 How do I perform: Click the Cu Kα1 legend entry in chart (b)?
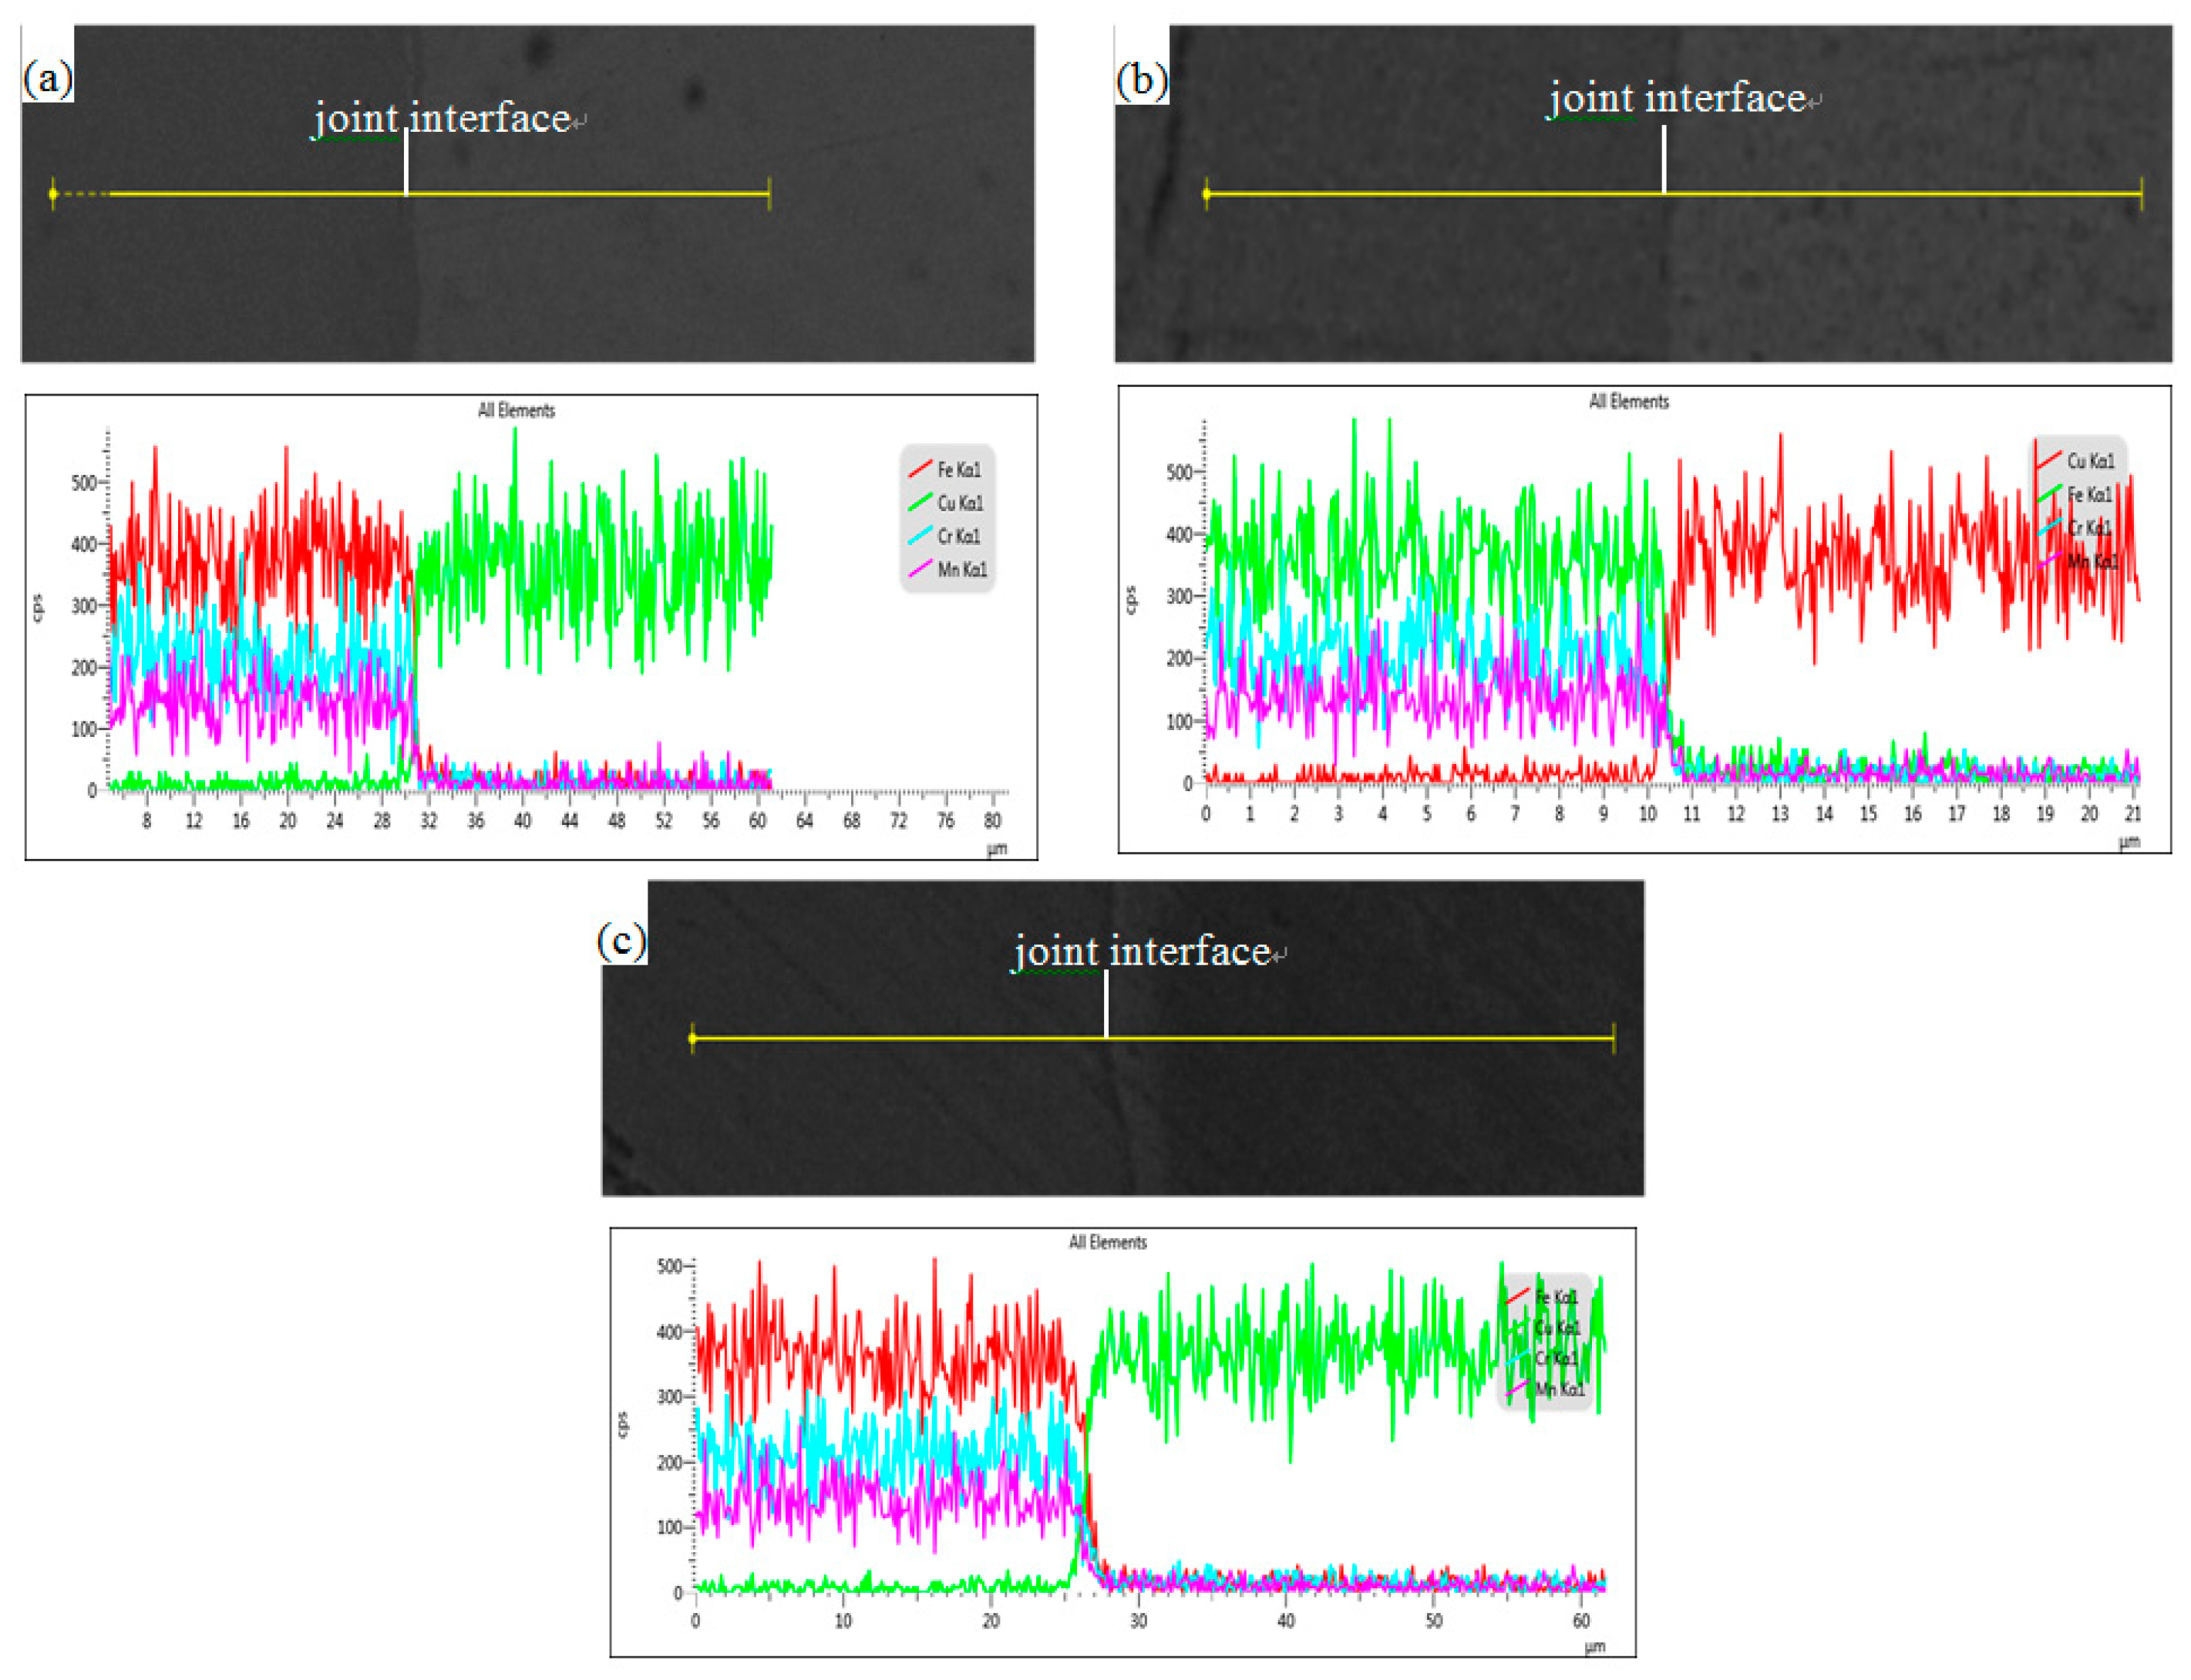[2090, 461]
